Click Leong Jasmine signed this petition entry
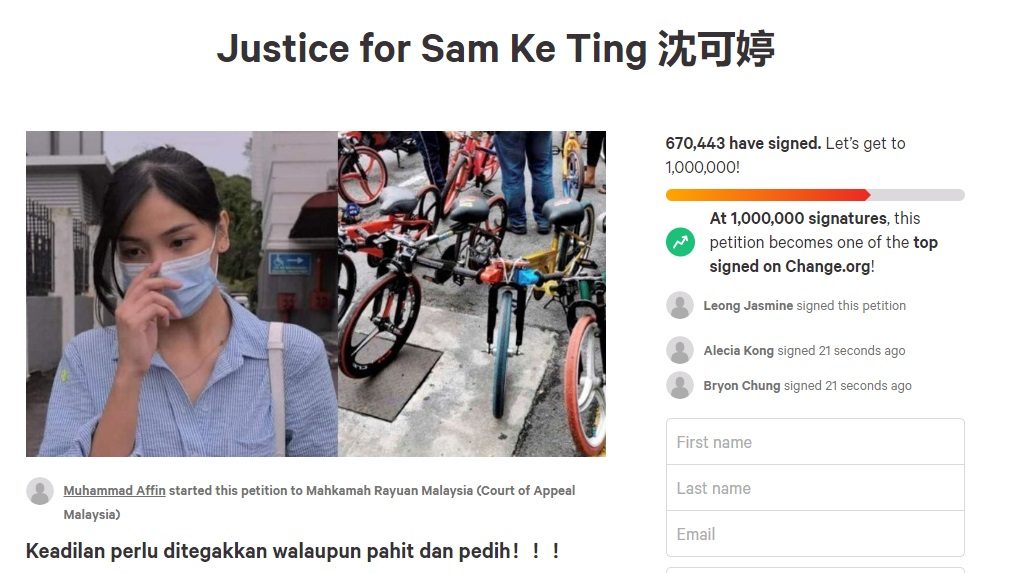Image resolution: width=1019 pixels, height=573 pixels. pos(805,305)
